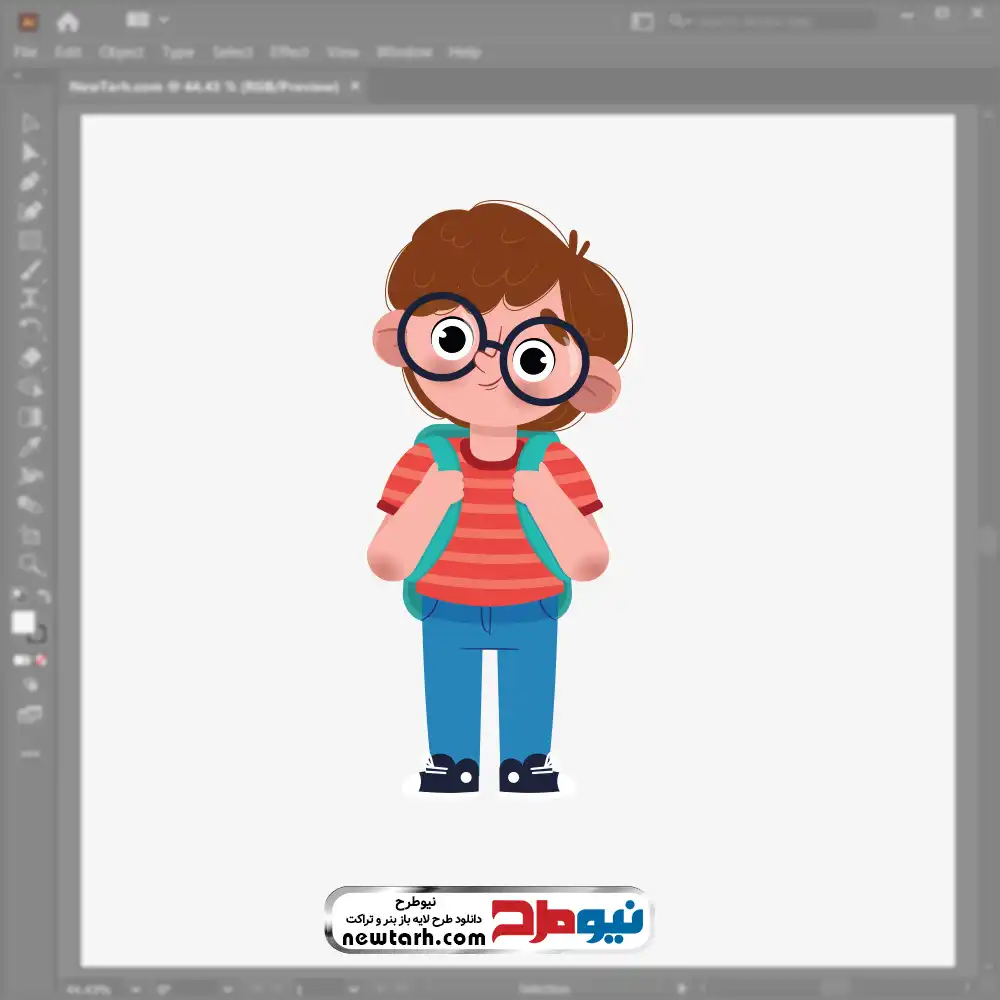
Task: Select the Zoom magnifier tool
Action: pyautogui.click(x=30, y=564)
